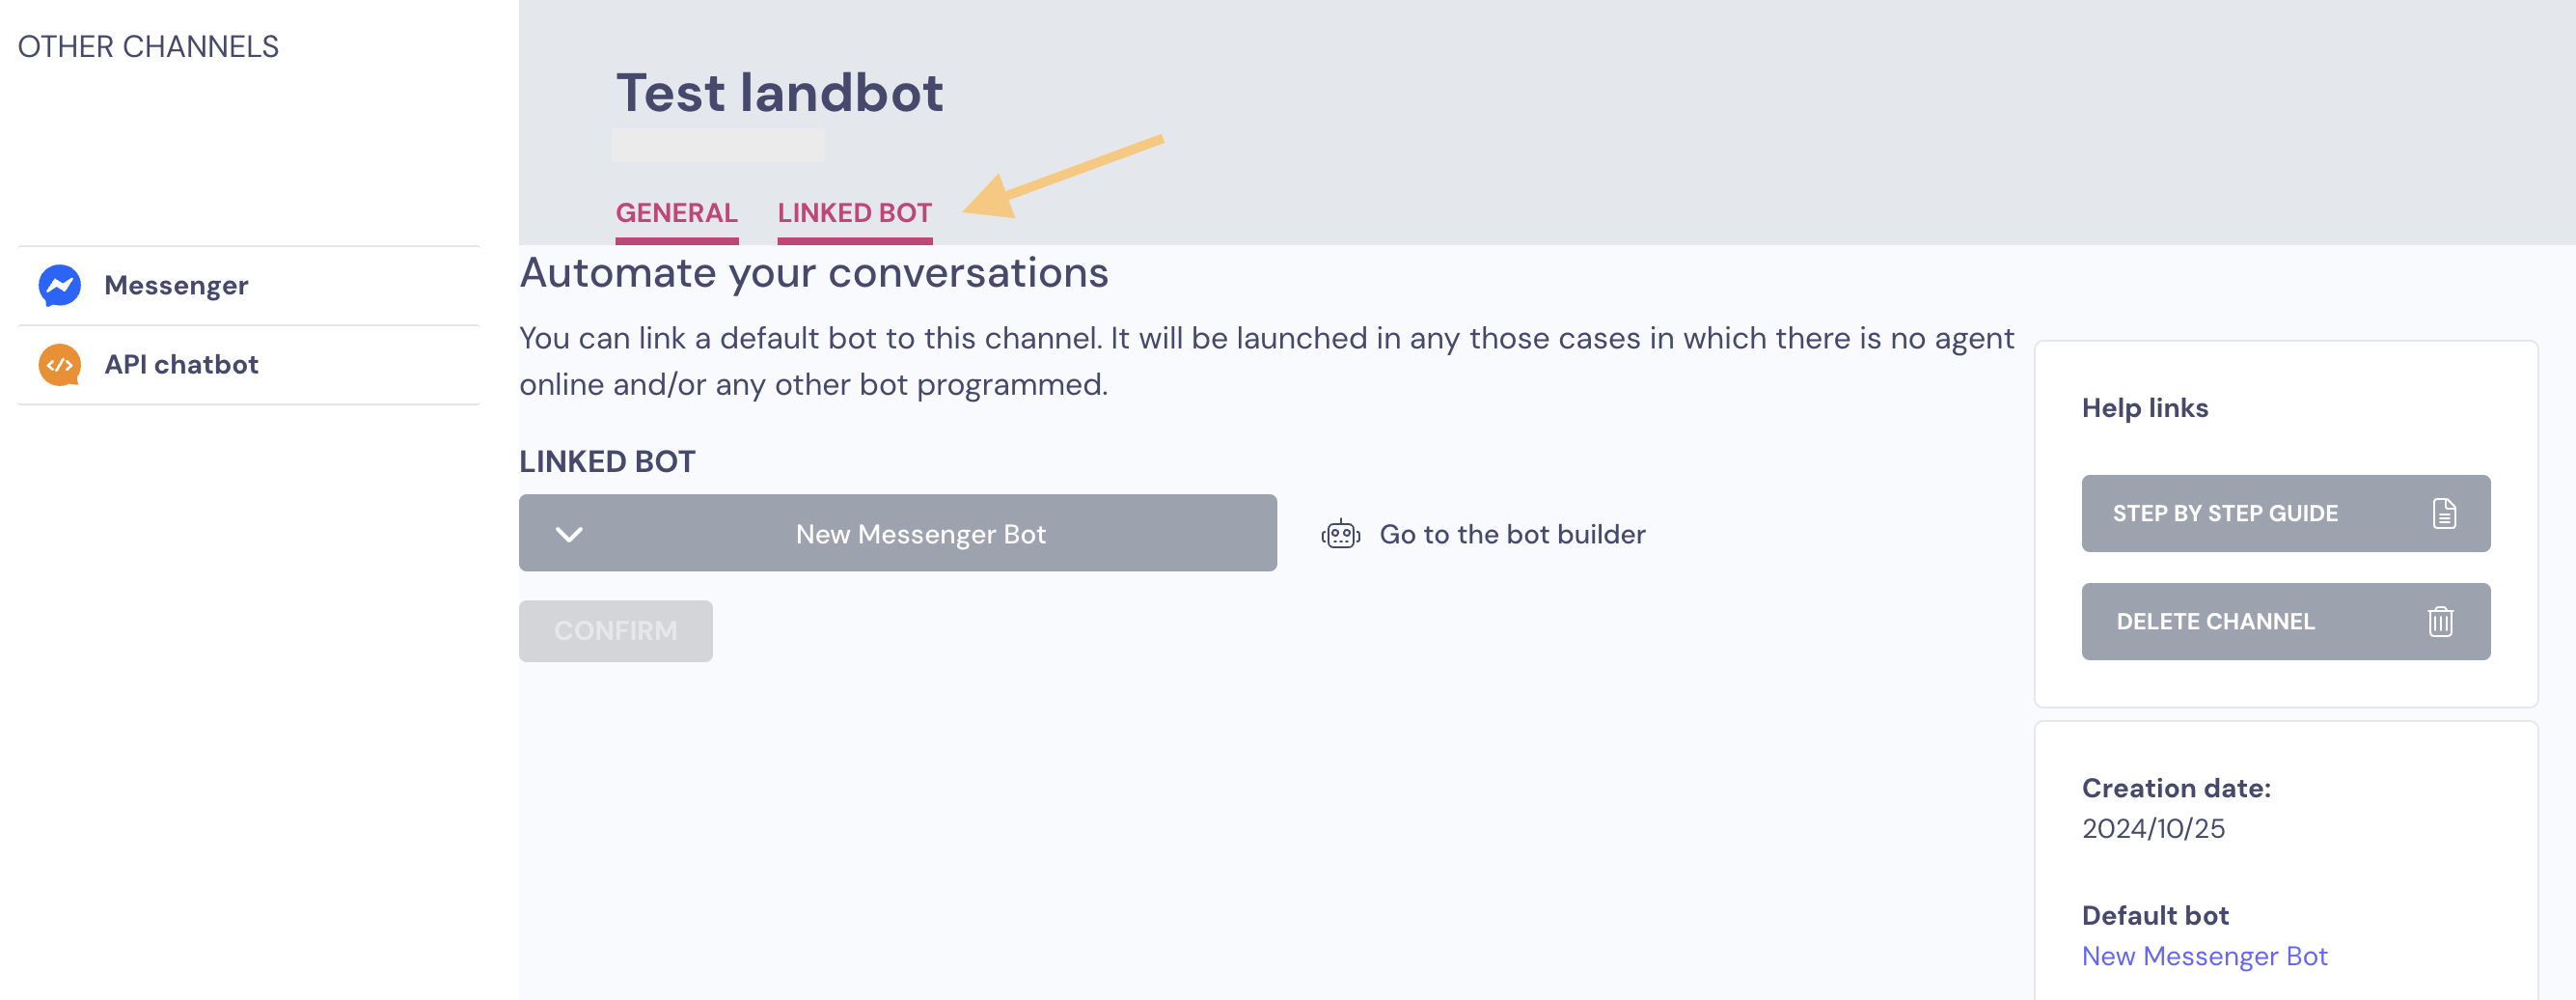The height and width of the screenshot is (1000, 2576).
Task: Open the Step by Step Guide
Action: click(2285, 513)
